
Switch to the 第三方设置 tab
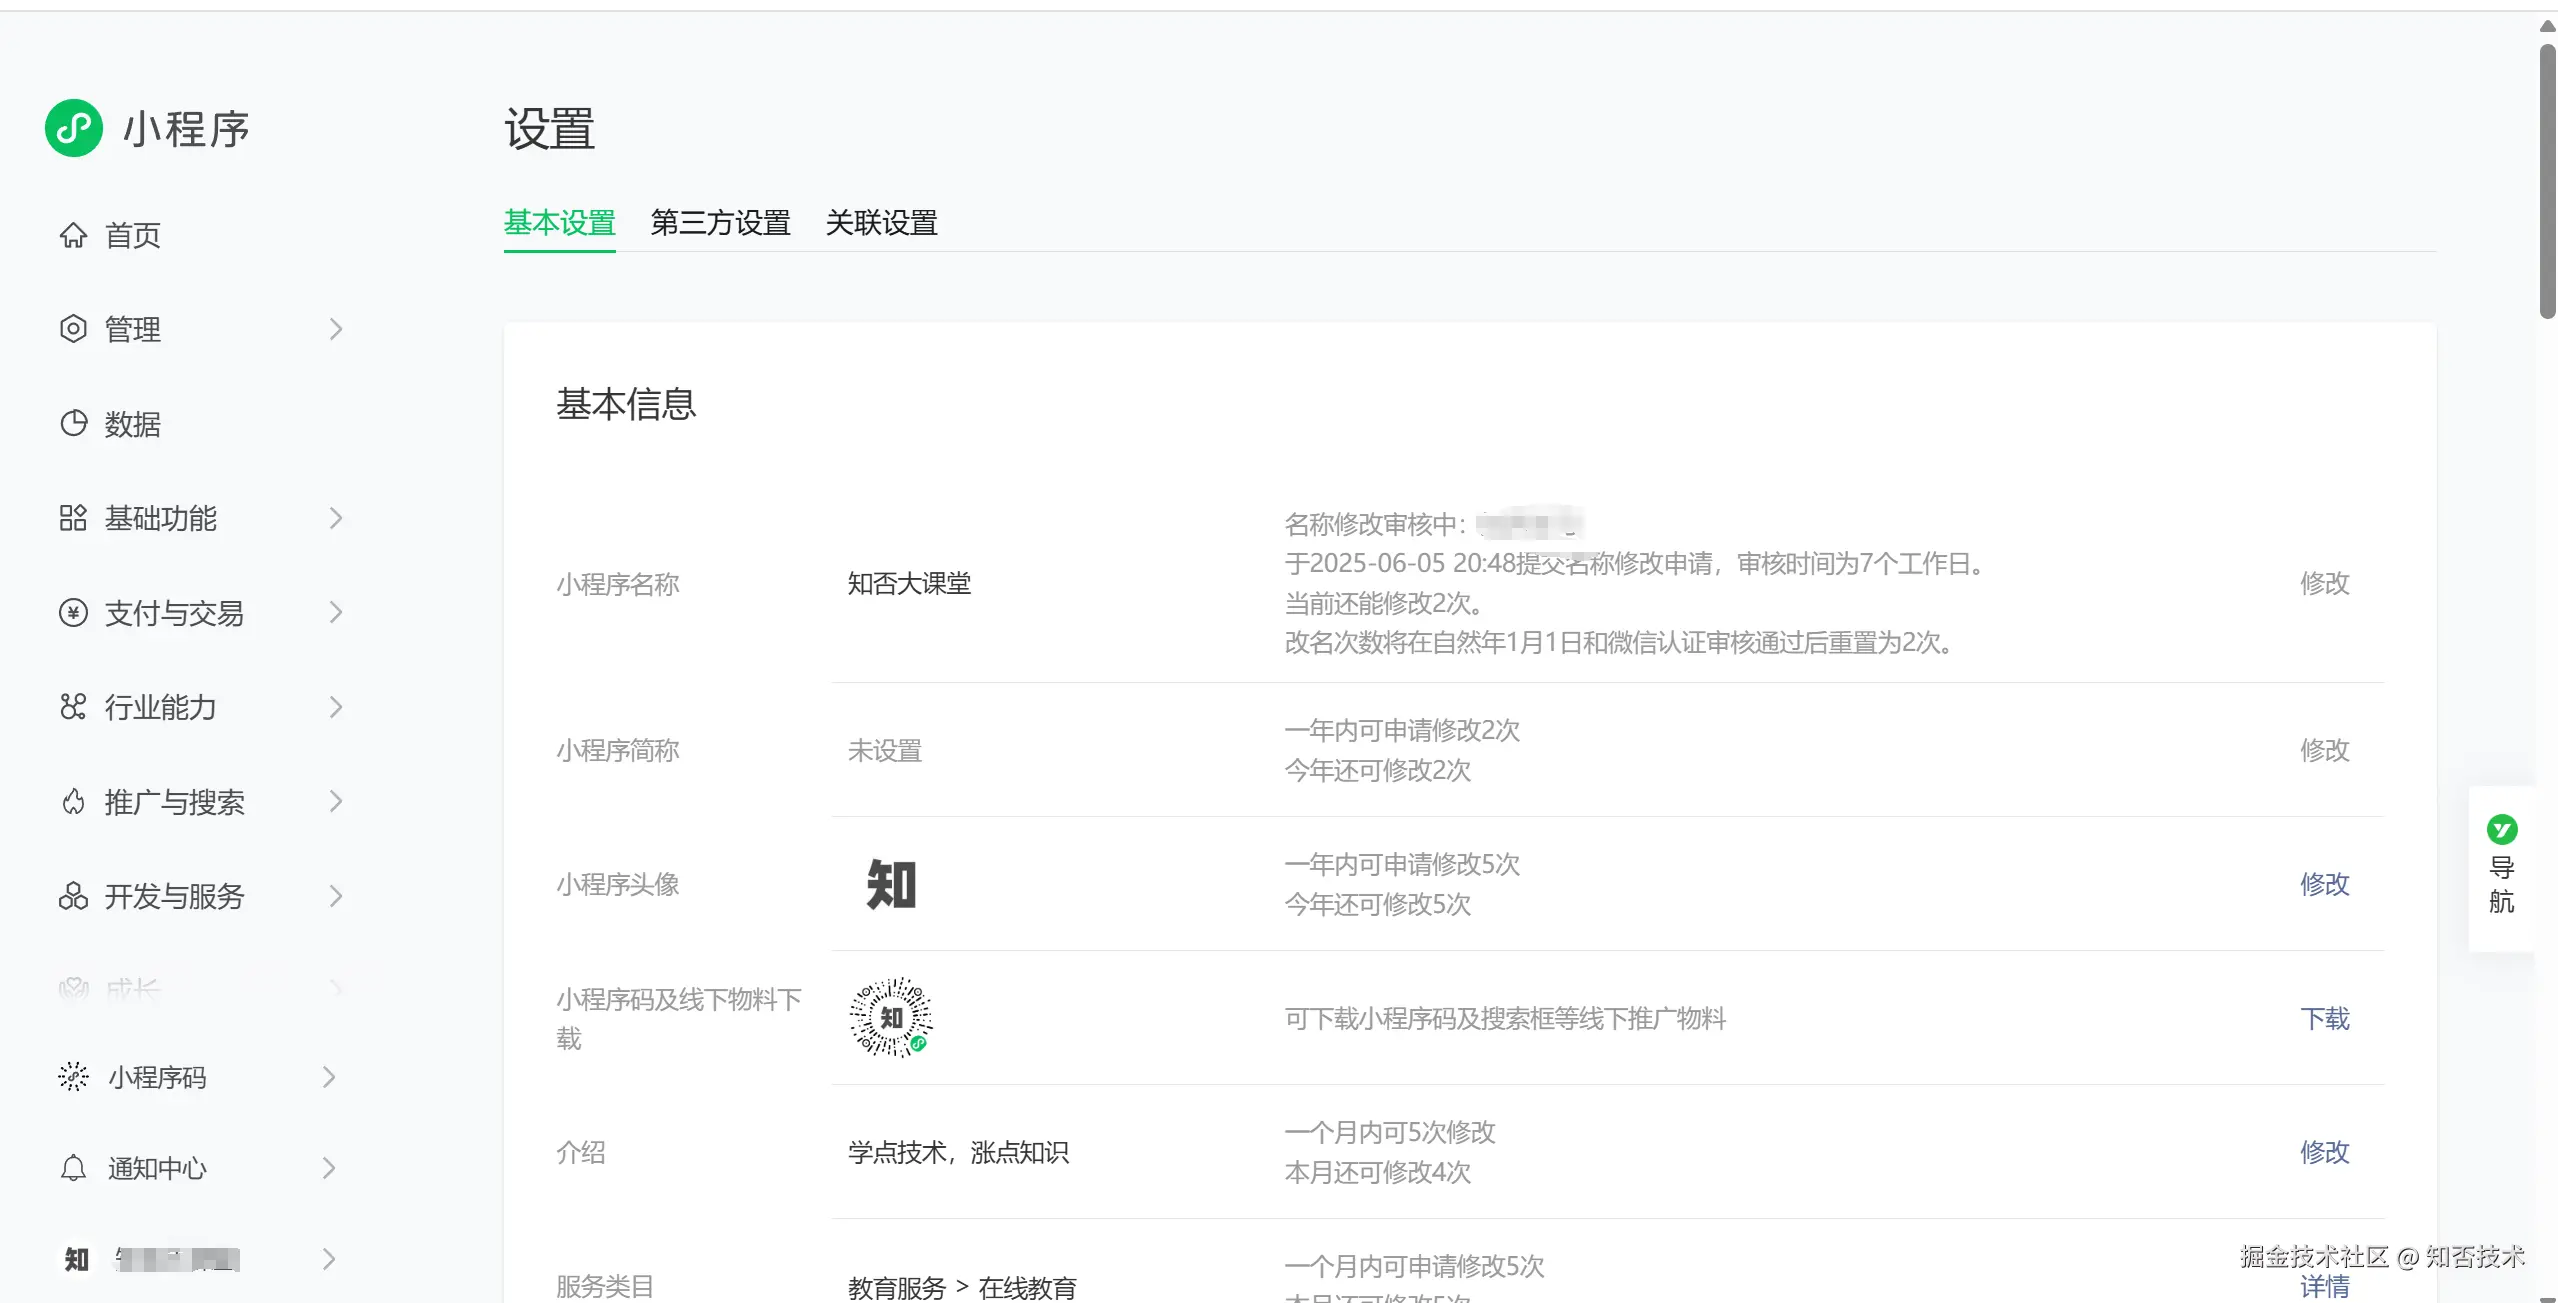pos(720,223)
